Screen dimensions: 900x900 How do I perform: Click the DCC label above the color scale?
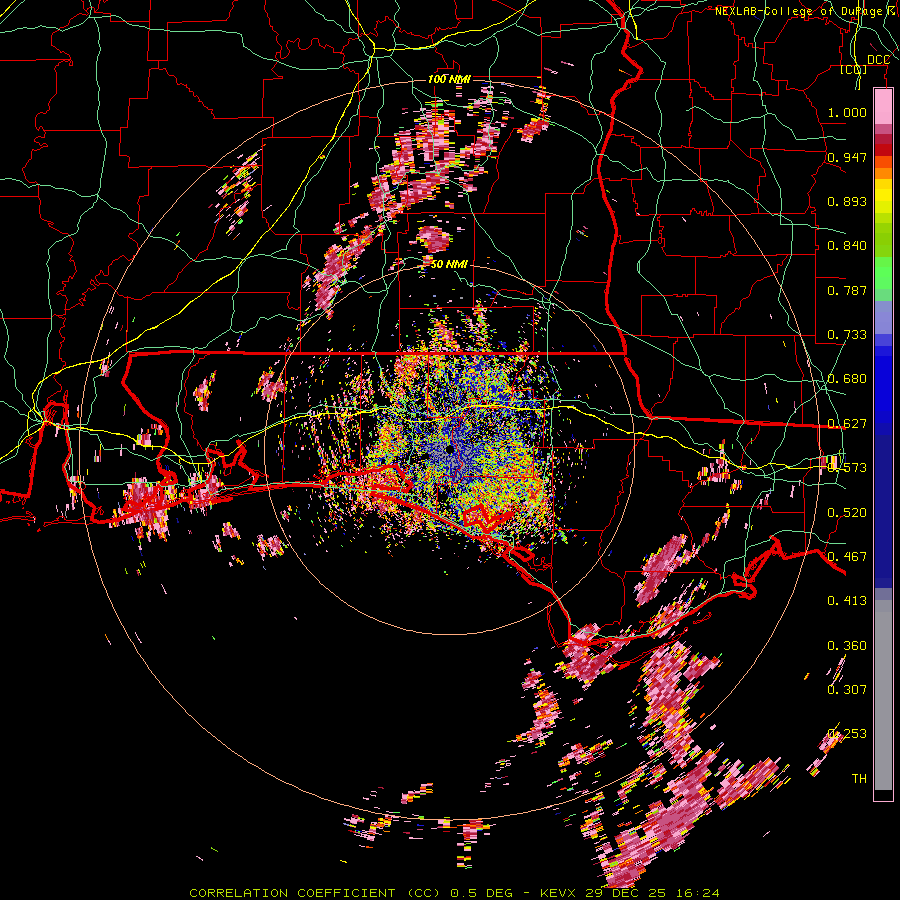(x=878, y=60)
